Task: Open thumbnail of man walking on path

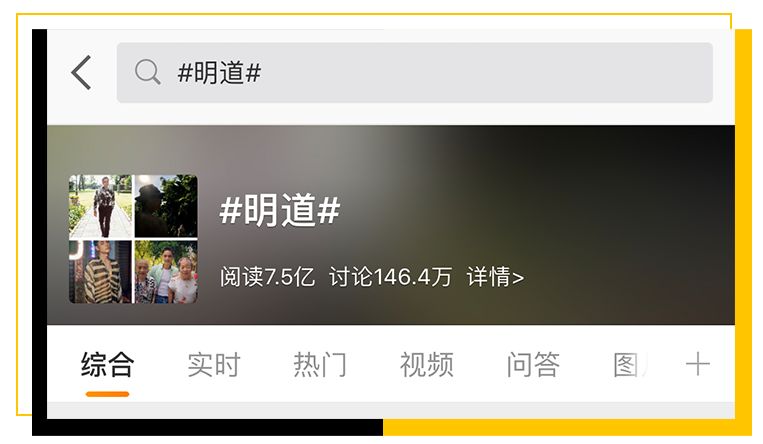Action: click(101, 206)
